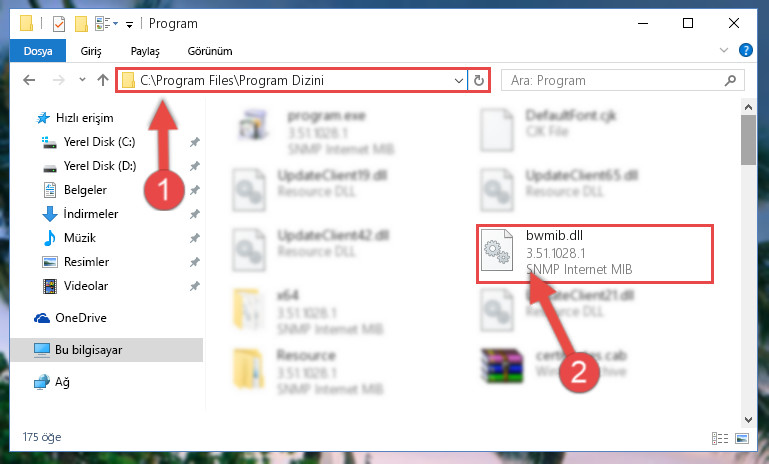Screen dimensions: 769x464
Task: Expand the ribbon with the chevron
Action: 723,50
